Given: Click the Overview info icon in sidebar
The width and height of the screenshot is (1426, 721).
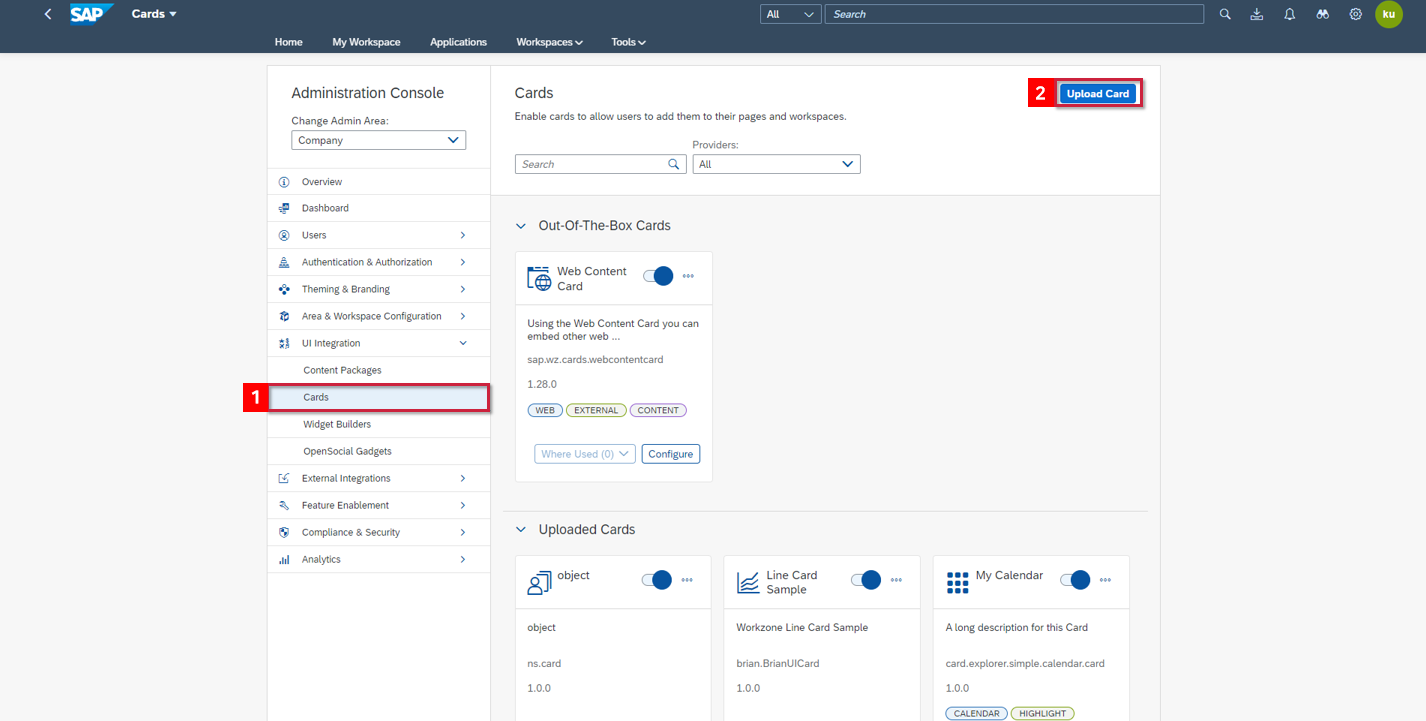Looking at the screenshot, I should [x=284, y=182].
